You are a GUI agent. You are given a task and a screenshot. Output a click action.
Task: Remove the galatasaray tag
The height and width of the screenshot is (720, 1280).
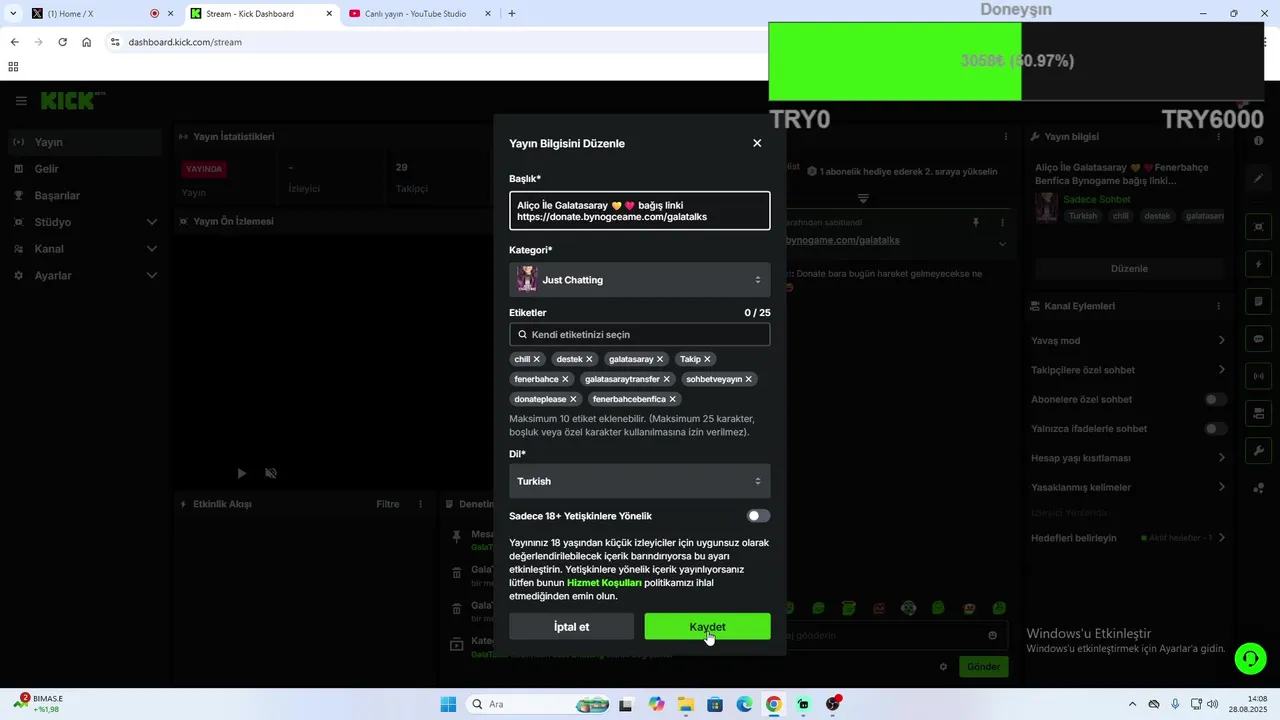point(660,359)
